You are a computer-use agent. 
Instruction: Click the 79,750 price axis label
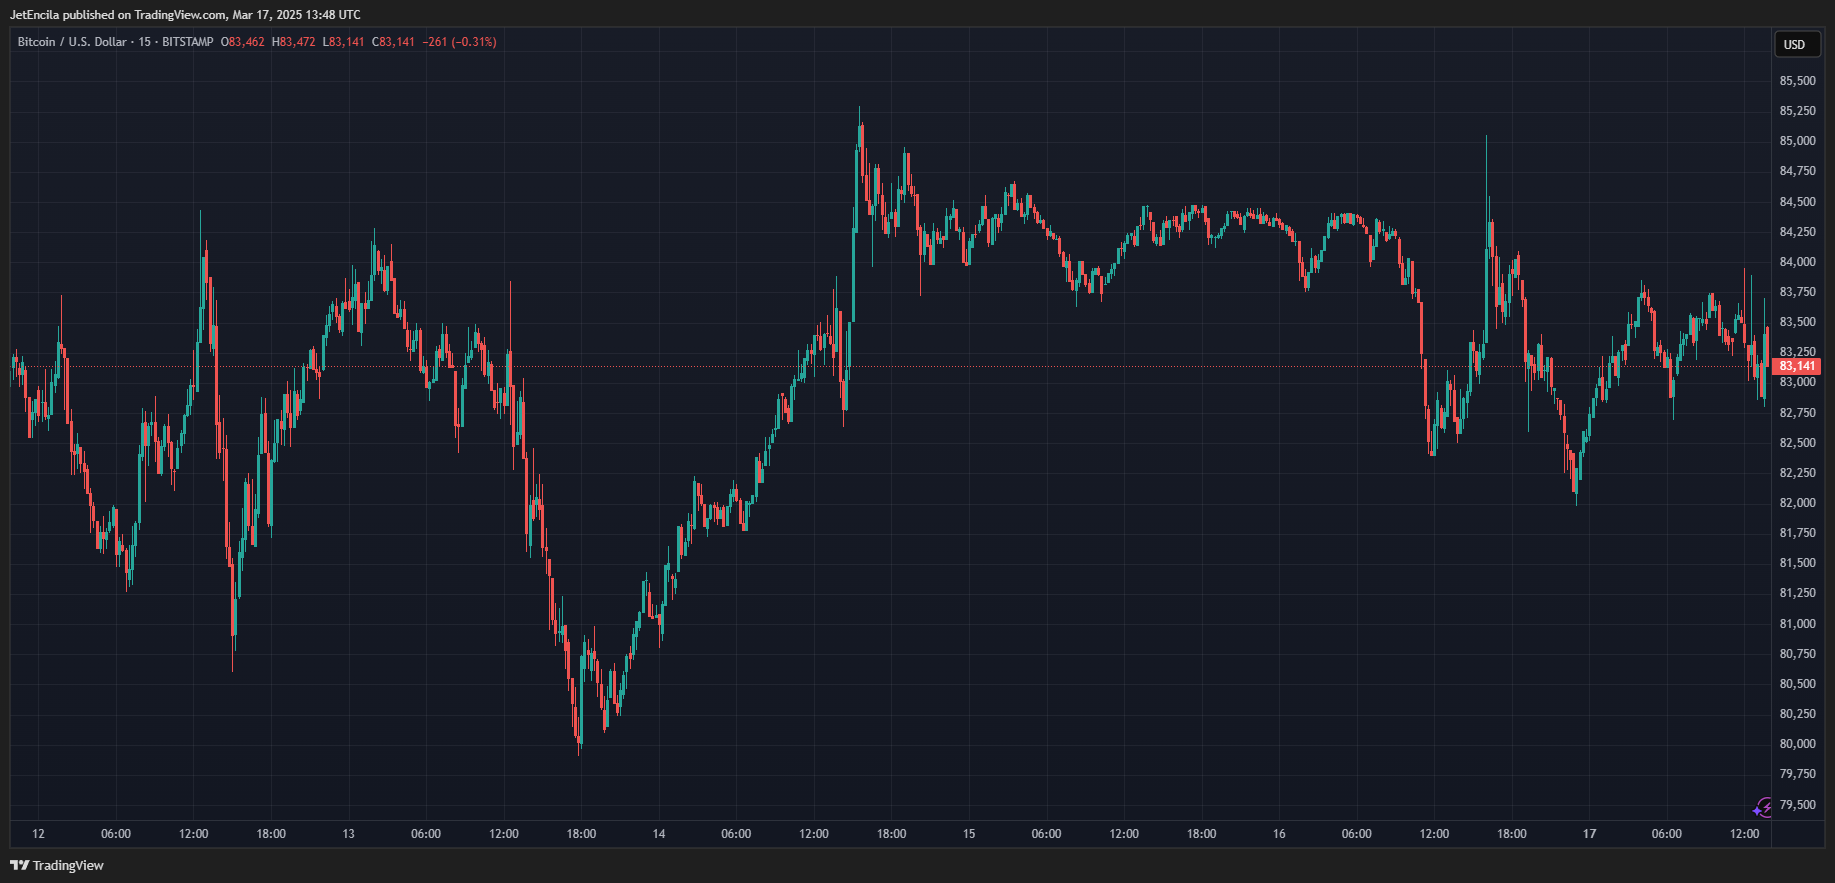point(1797,774)
